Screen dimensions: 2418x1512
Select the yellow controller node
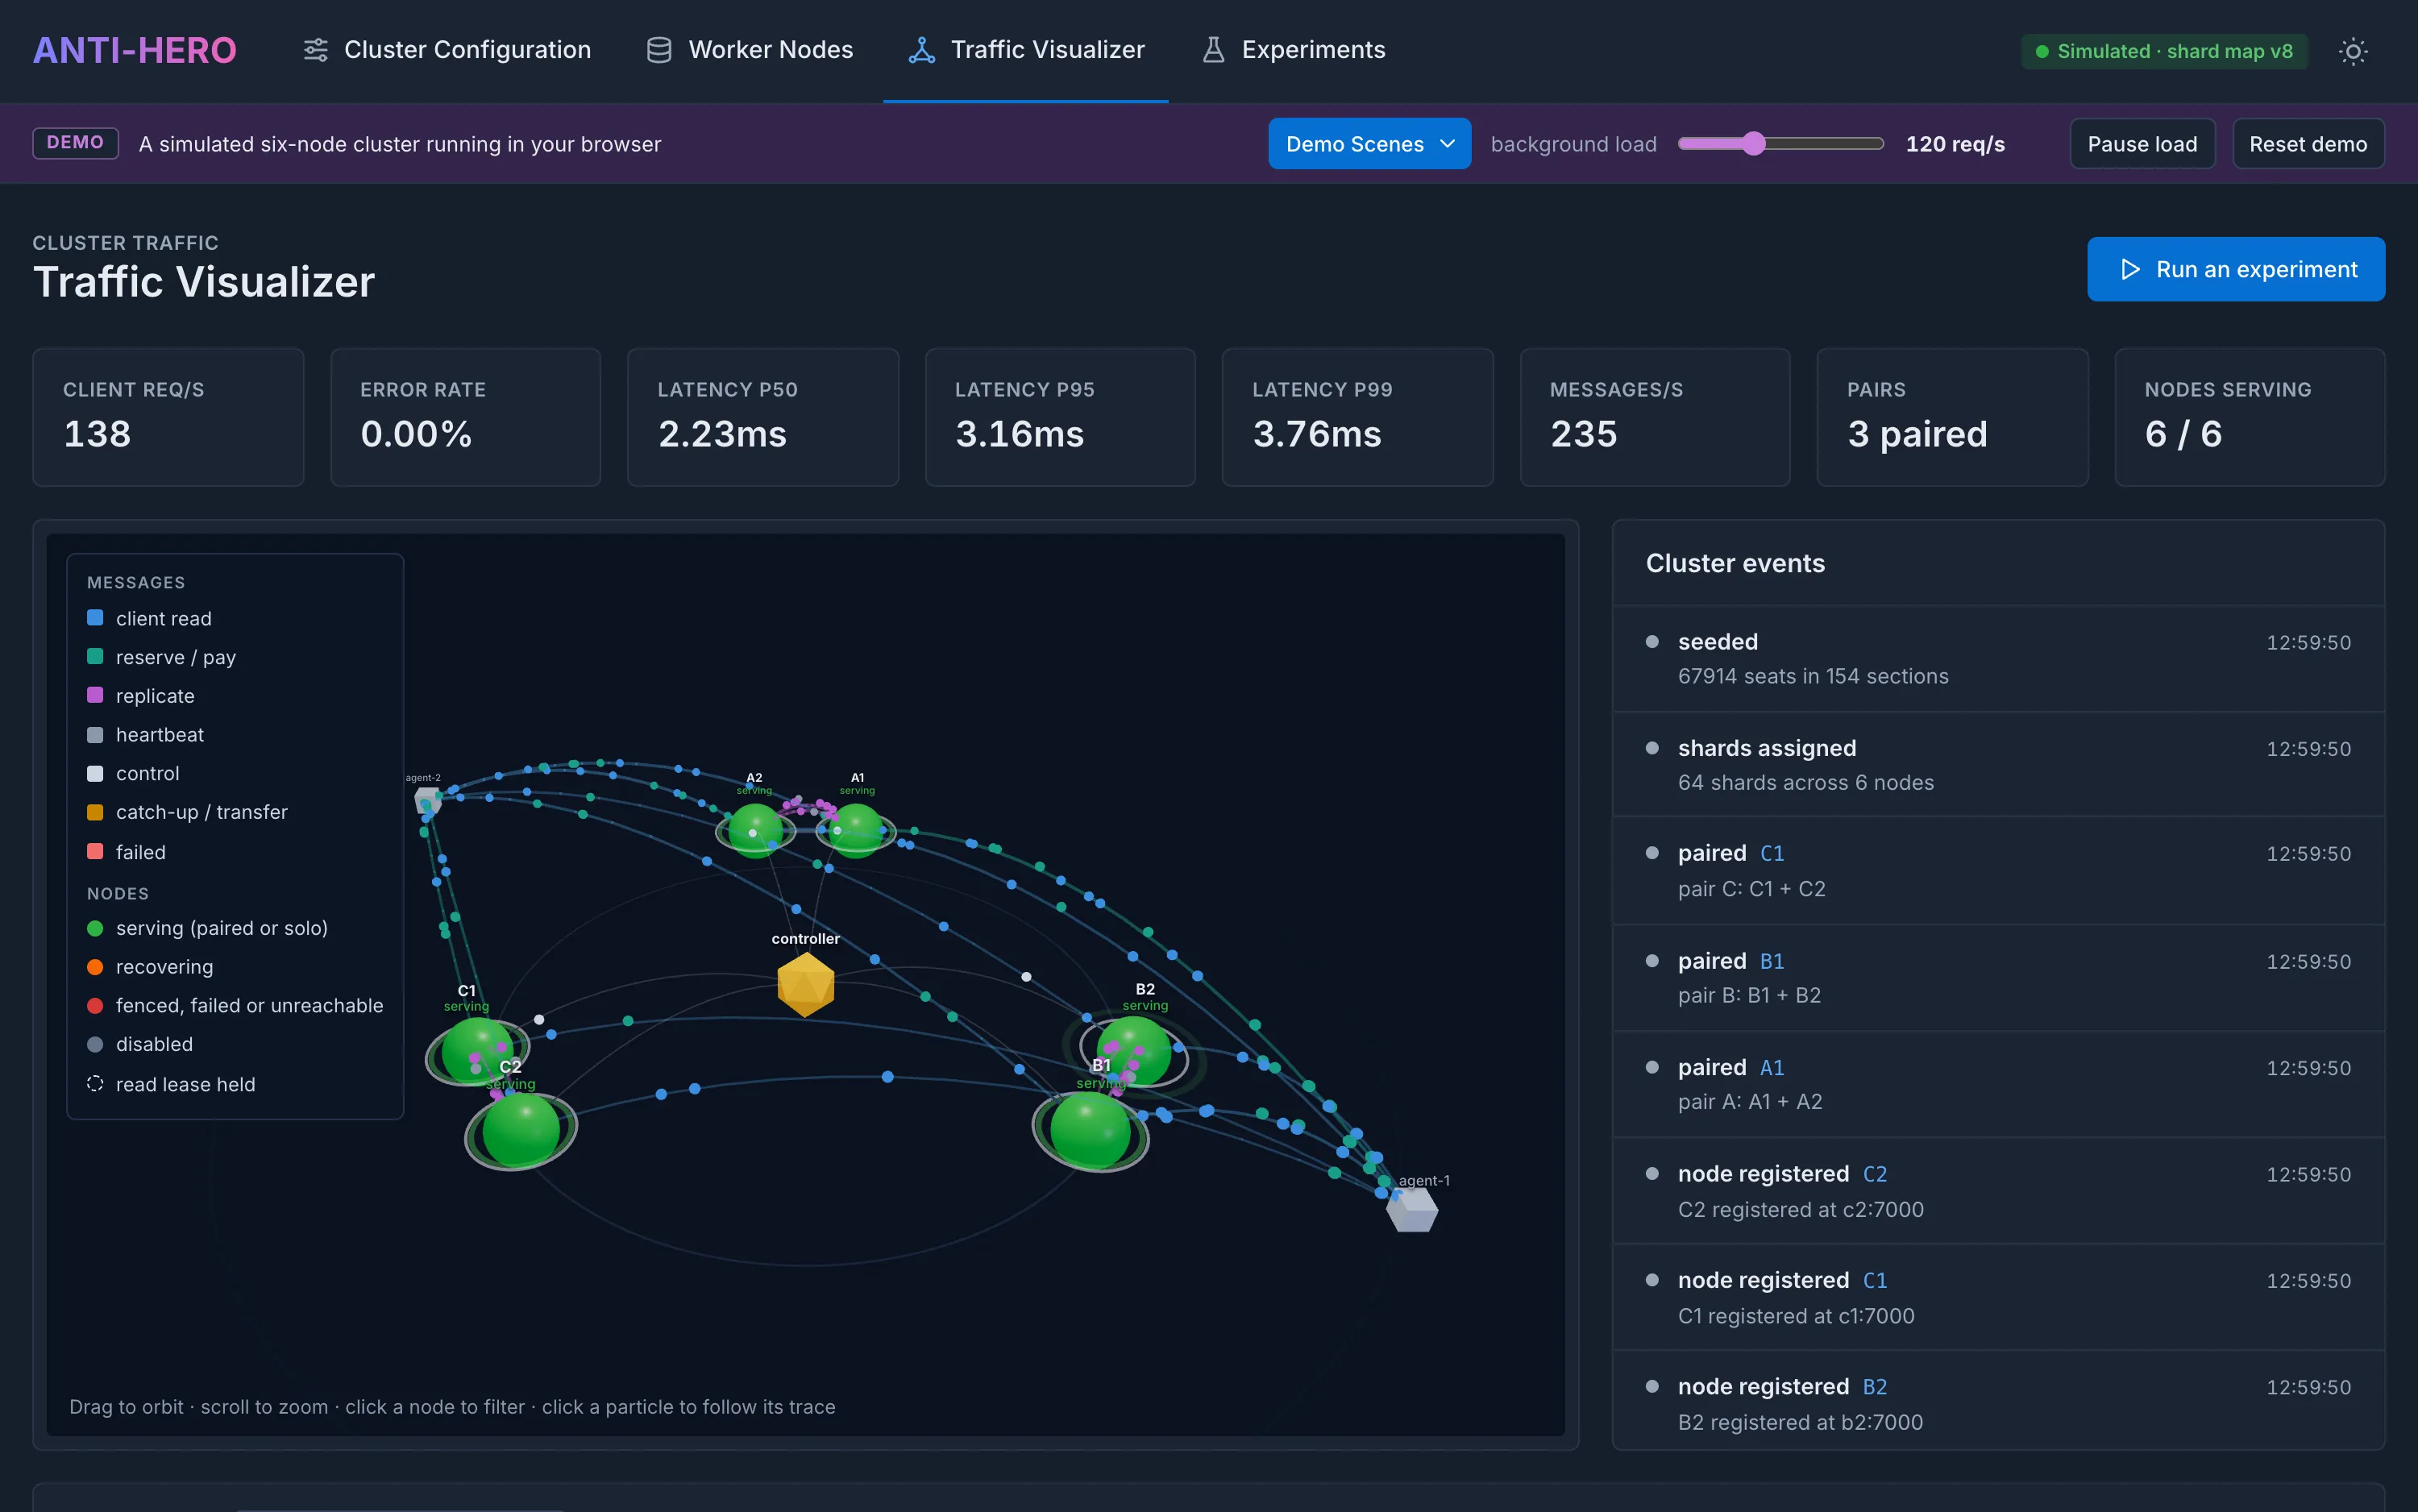[x=805, y=984]
